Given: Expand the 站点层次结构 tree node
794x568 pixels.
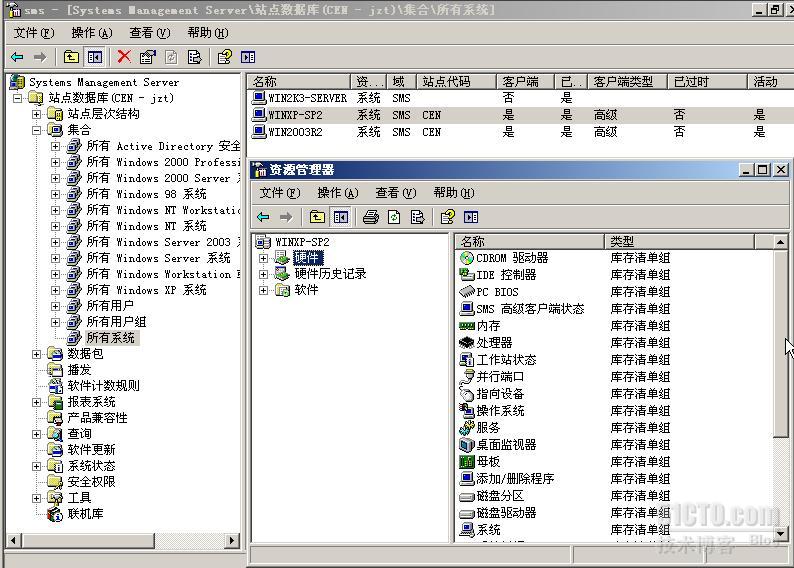Looking at the screenshot, I should [36, 114].
